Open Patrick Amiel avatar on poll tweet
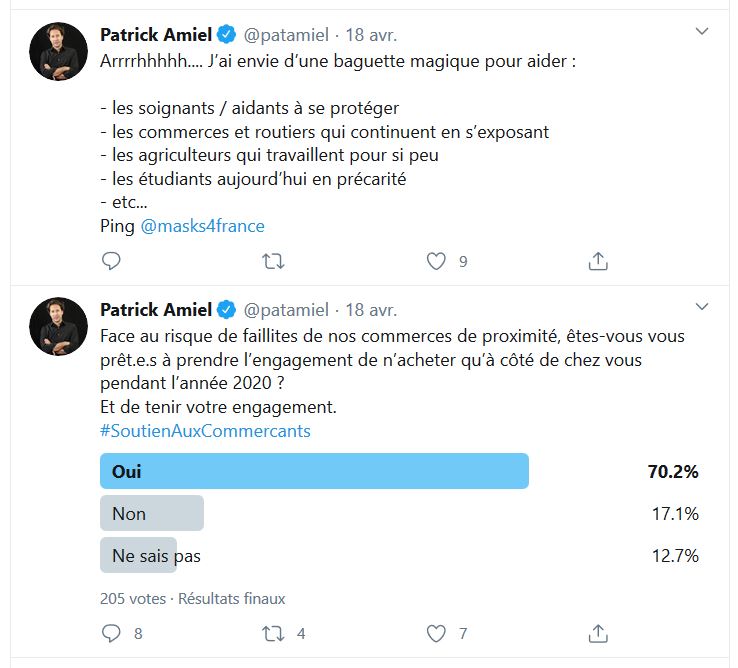This screenshot has width=738, height=668. coord(58,327)
